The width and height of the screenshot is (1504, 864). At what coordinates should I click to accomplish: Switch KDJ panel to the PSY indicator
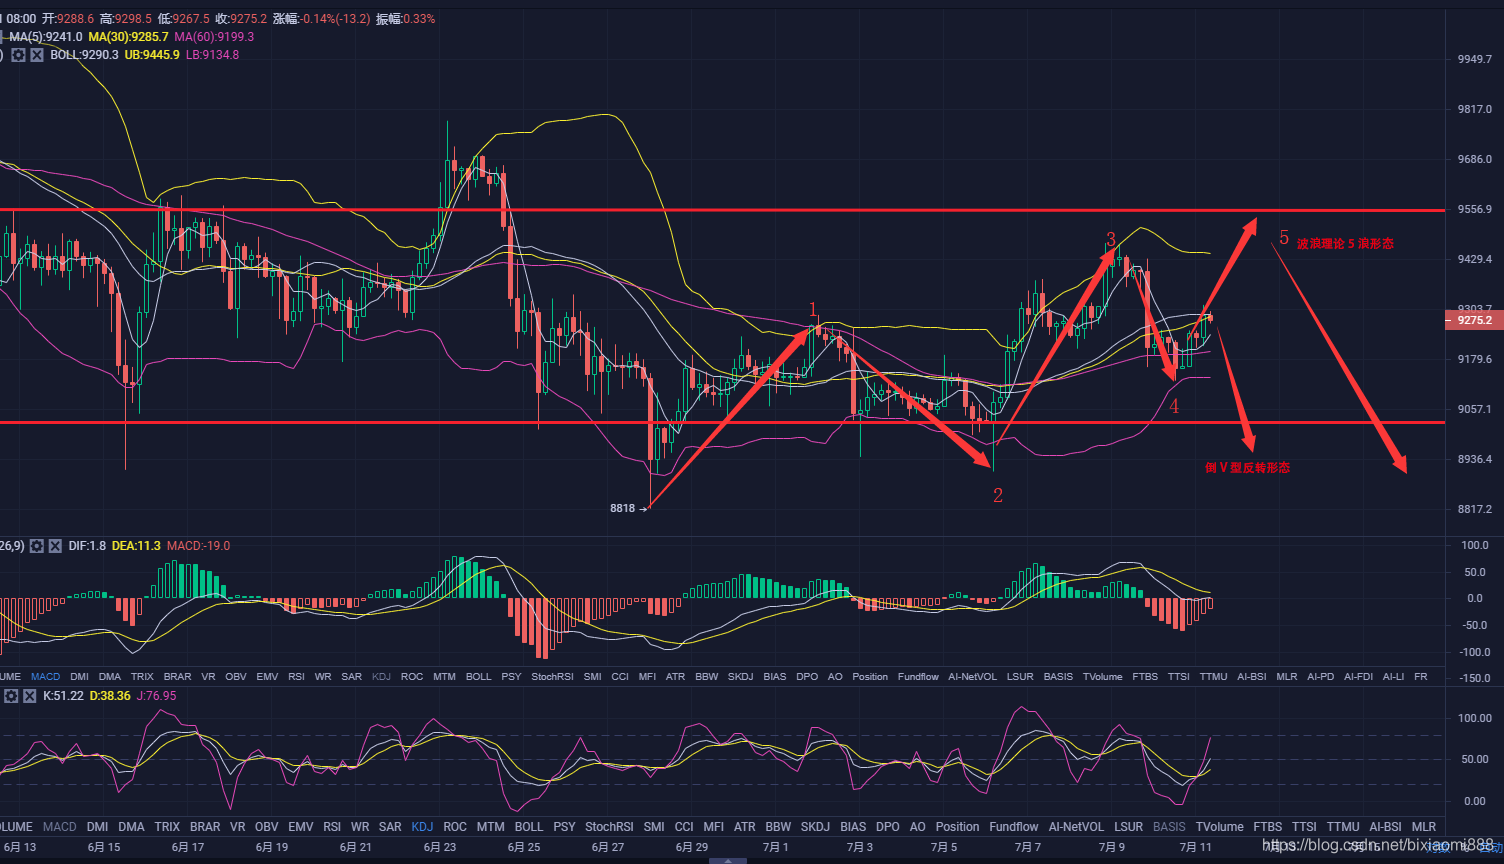pos(564,827)
